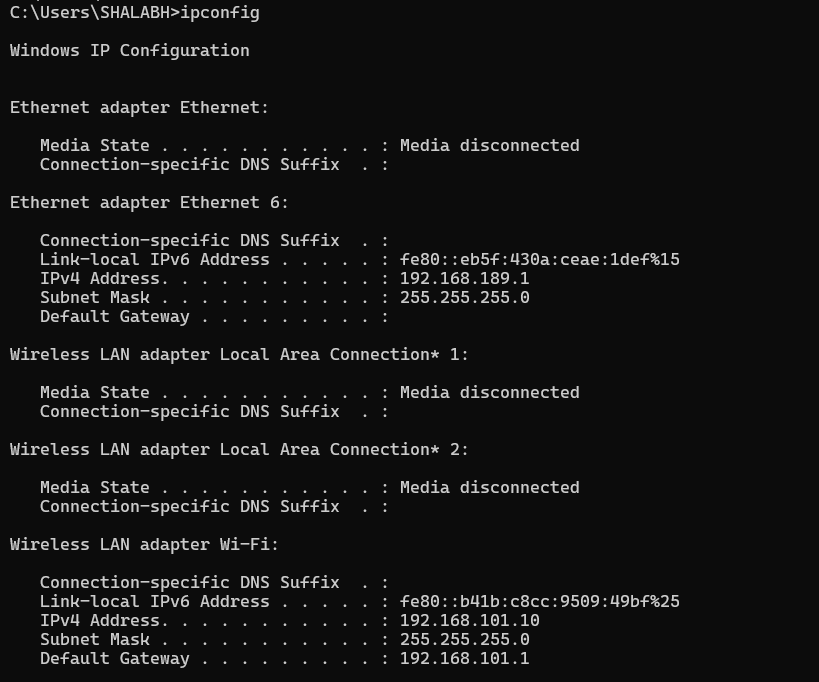The height and width of the screenshot is (682, 819).
Task: Click the Ethernet adapter Ethernet heading
Action: [x=139, y=107]
